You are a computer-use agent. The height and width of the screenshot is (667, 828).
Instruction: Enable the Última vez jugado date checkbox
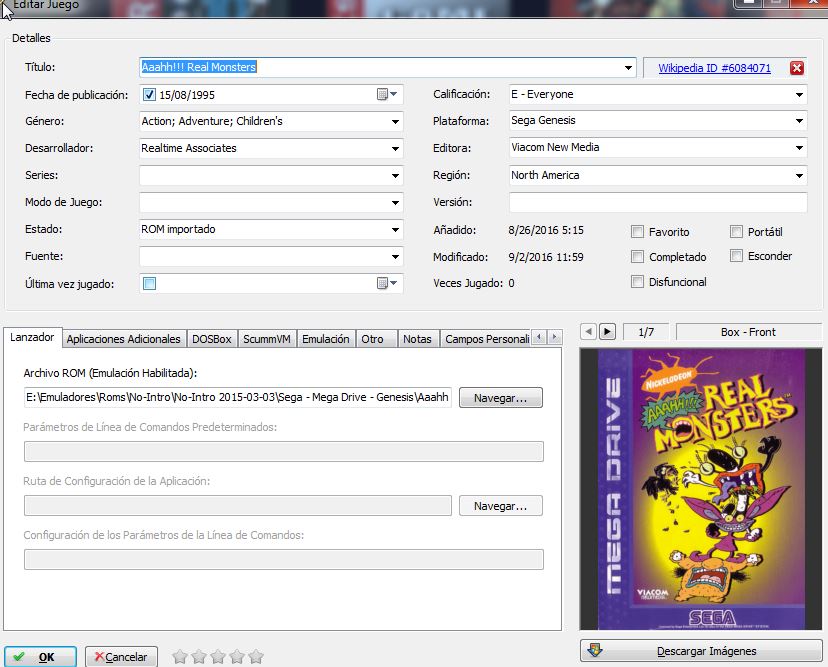coord(149,284)
